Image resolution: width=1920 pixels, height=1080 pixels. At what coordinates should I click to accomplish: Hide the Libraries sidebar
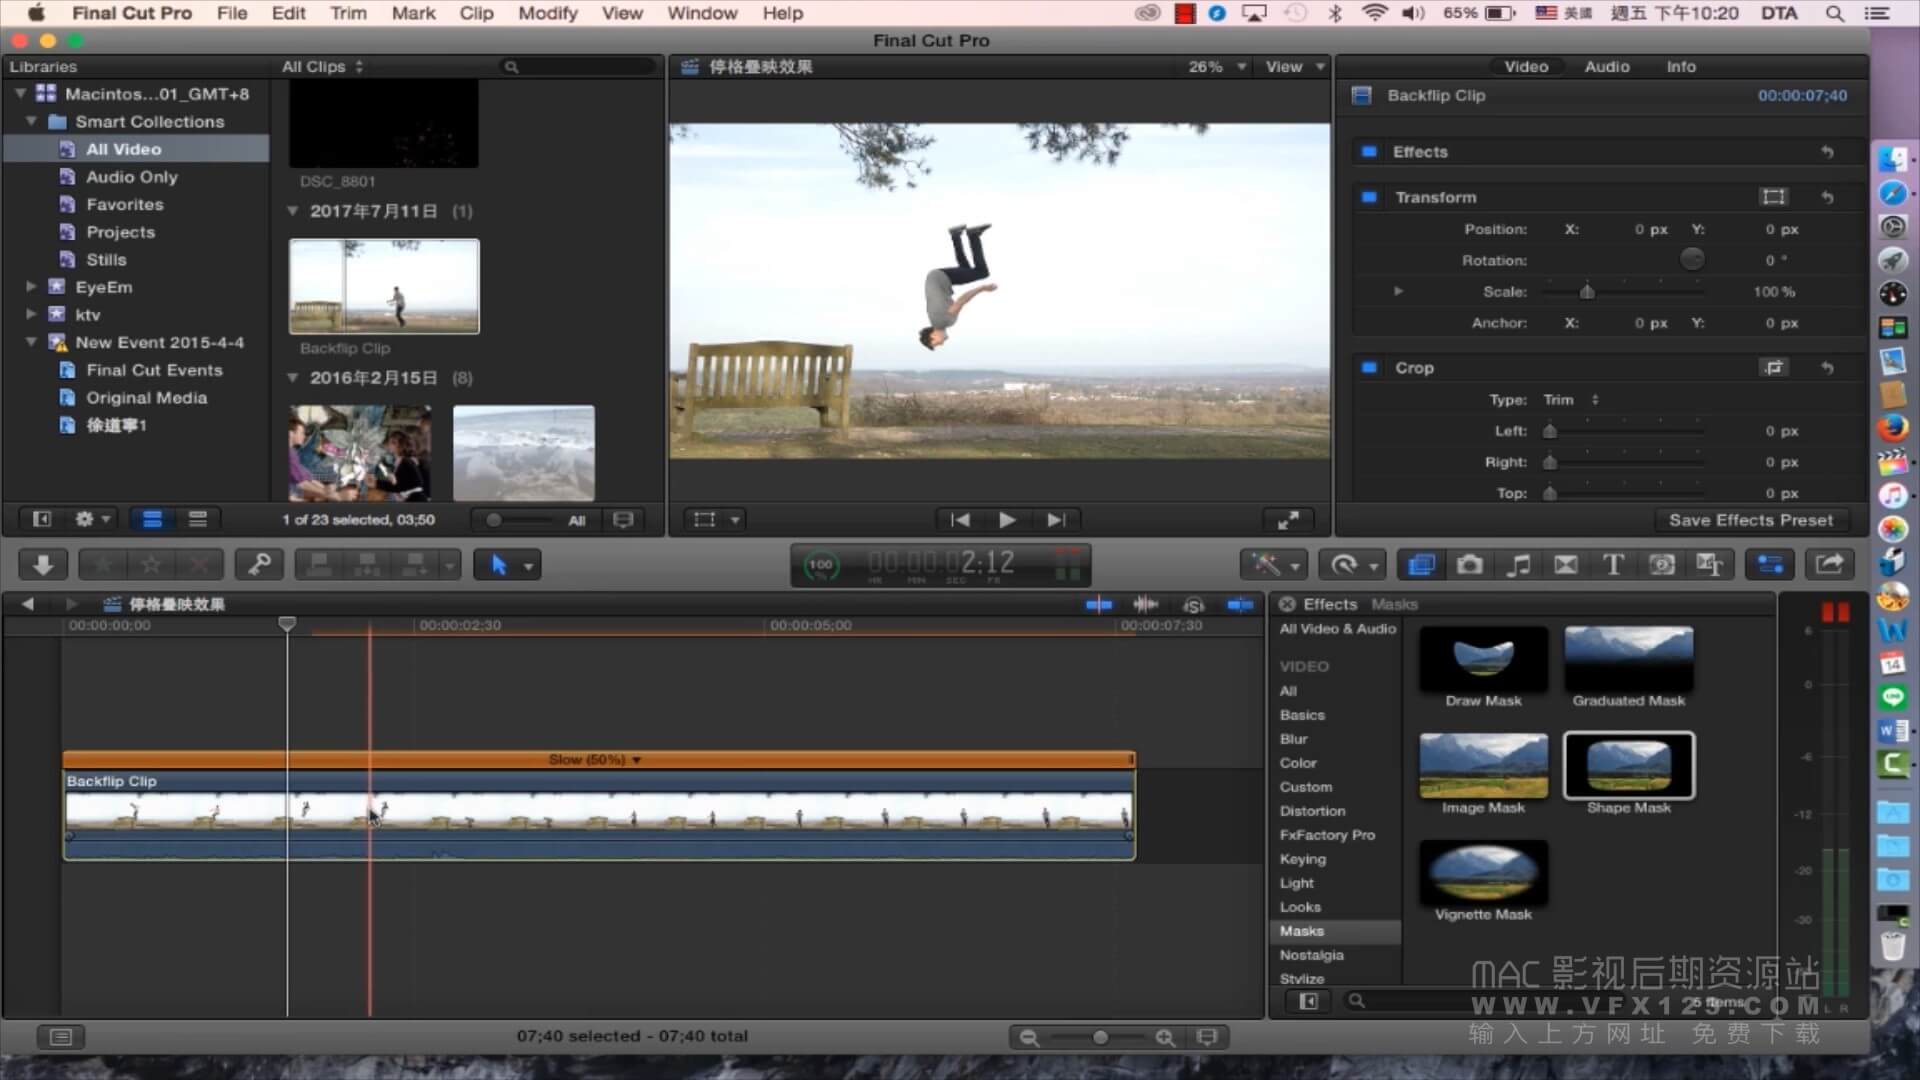pyautogui.click(x=42, y=519)
